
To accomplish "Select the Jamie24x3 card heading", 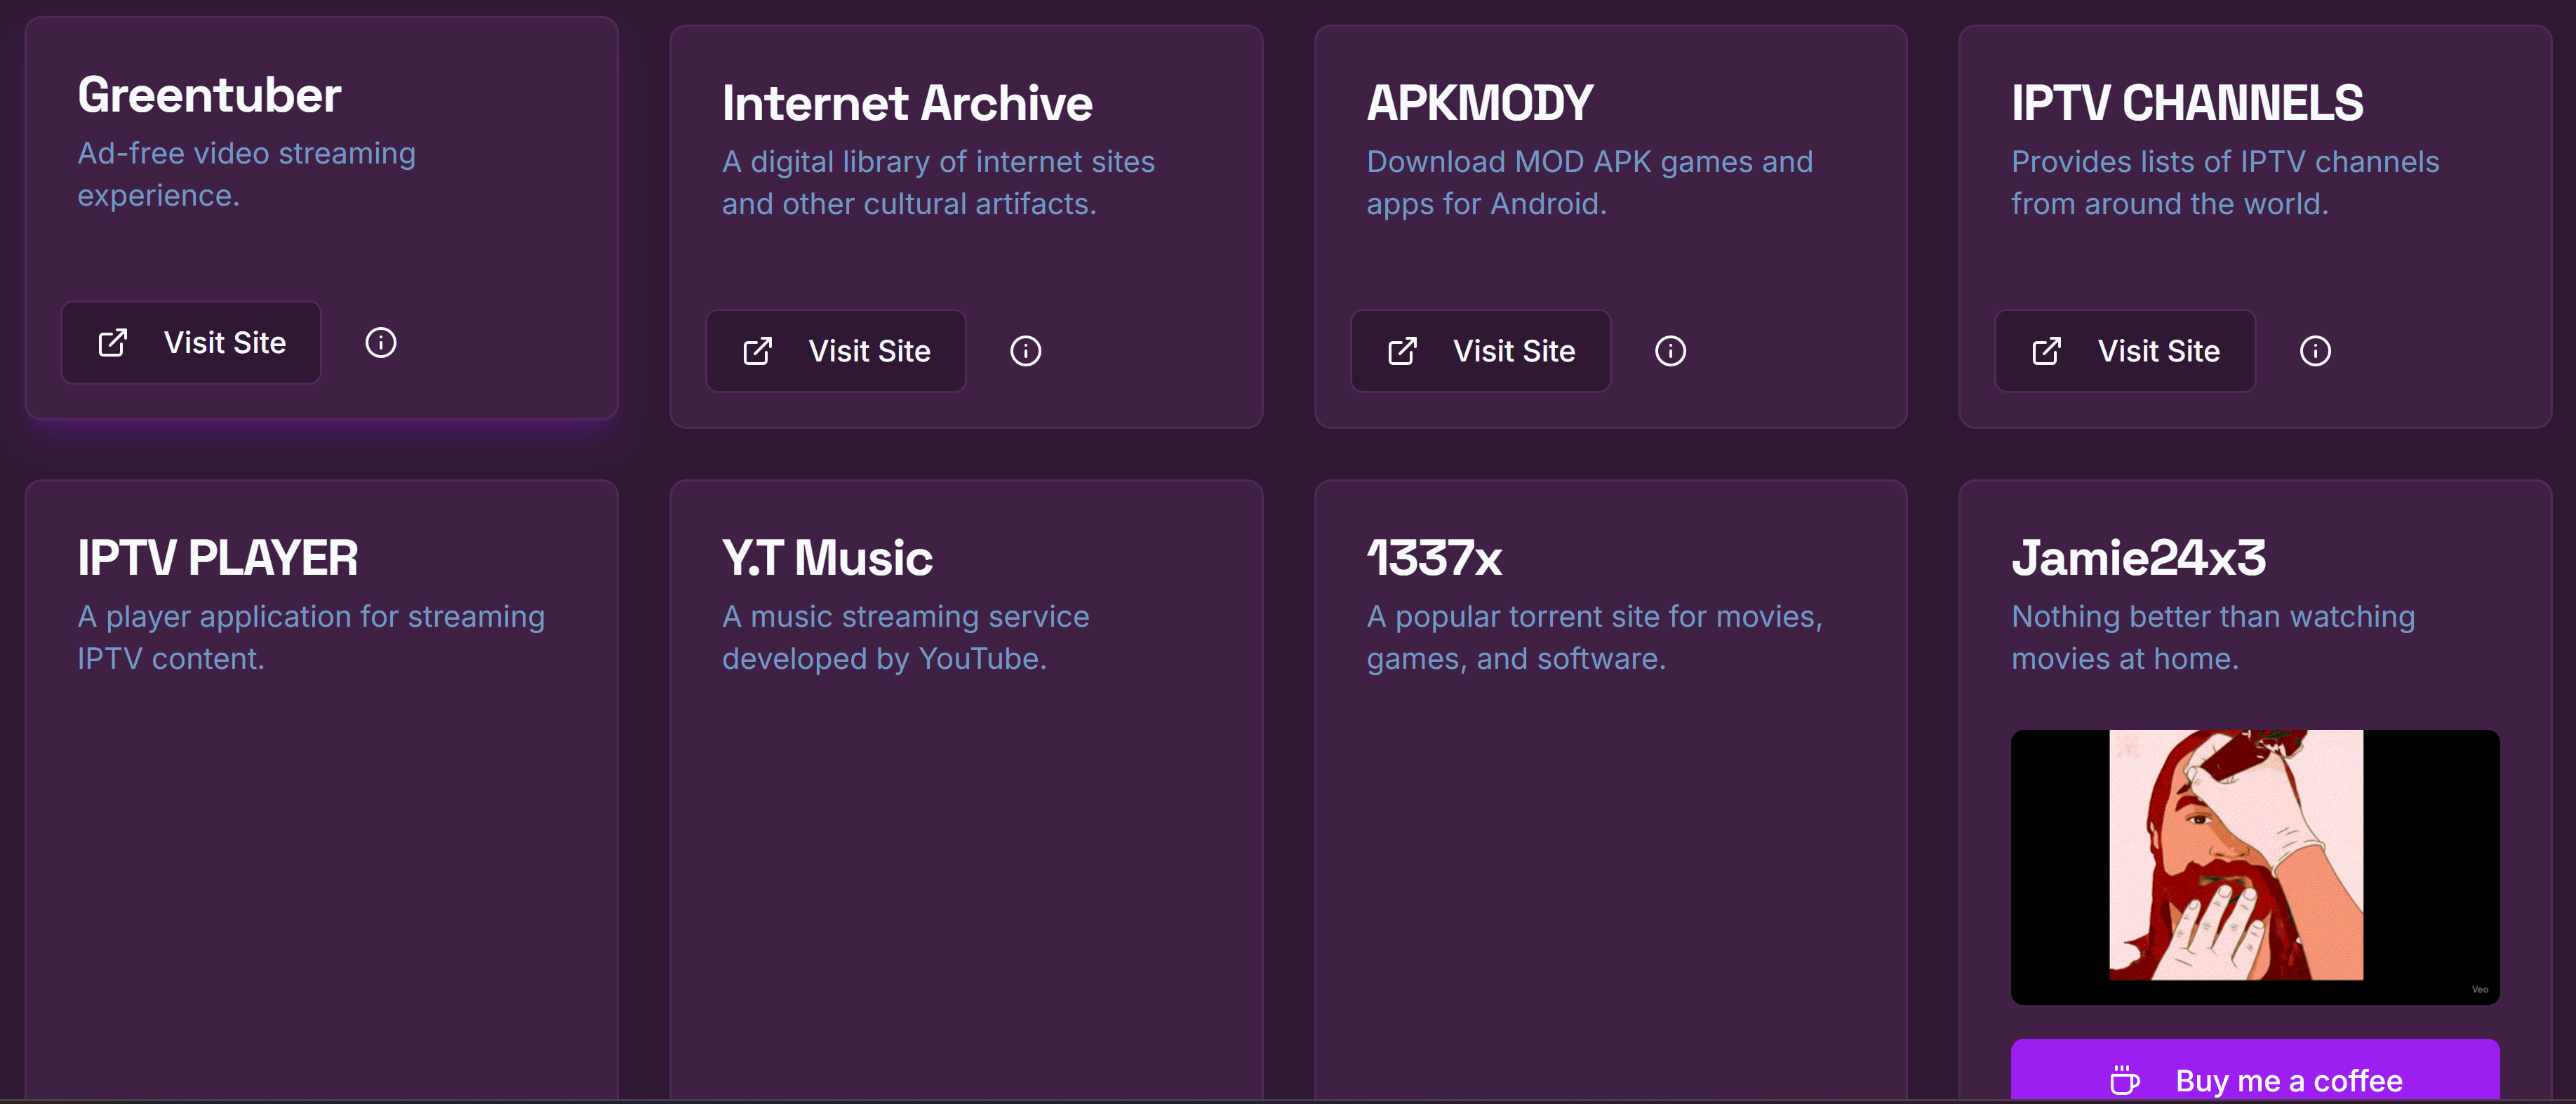I will pos(2138,558).
